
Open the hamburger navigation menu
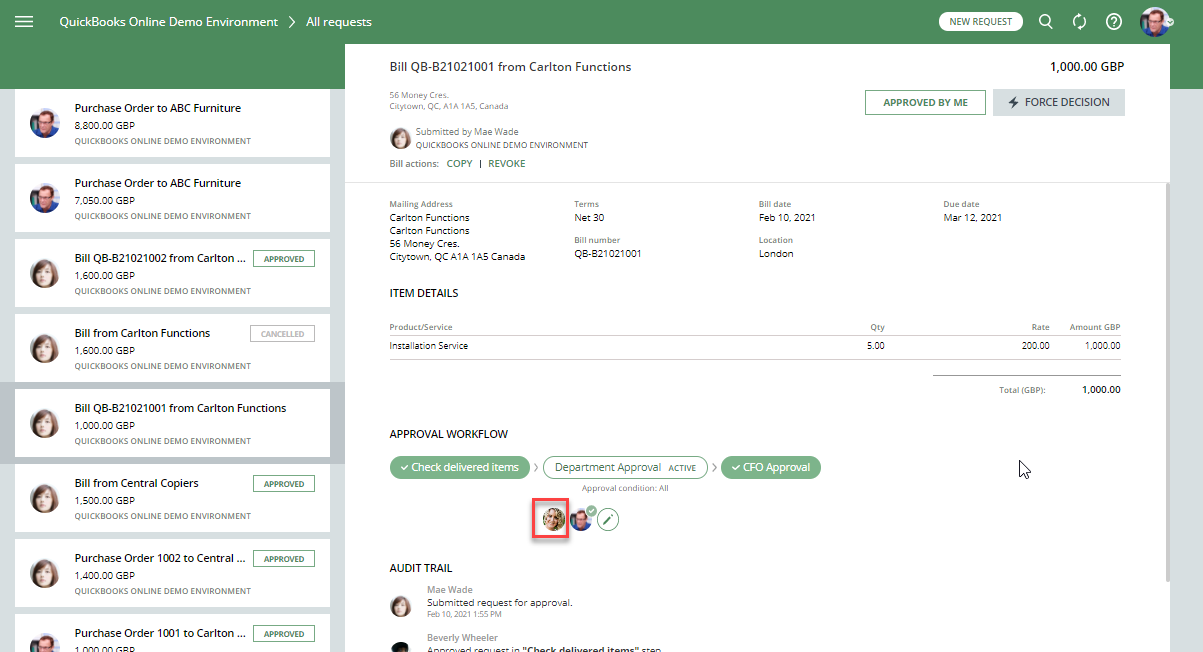24,21
